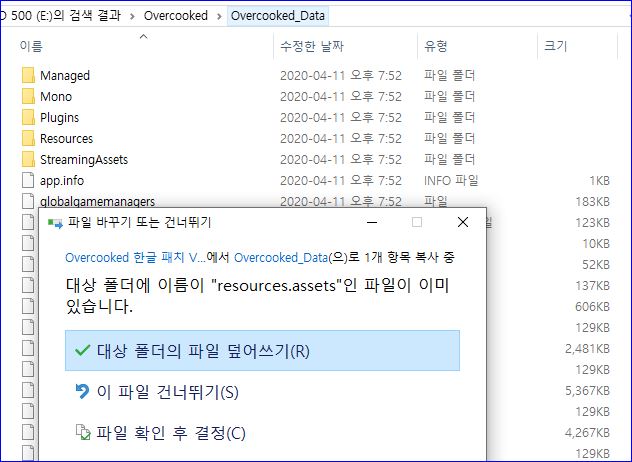632x462 pixels.
Task: Select the Plugins folder name
Action: [60, 117]
